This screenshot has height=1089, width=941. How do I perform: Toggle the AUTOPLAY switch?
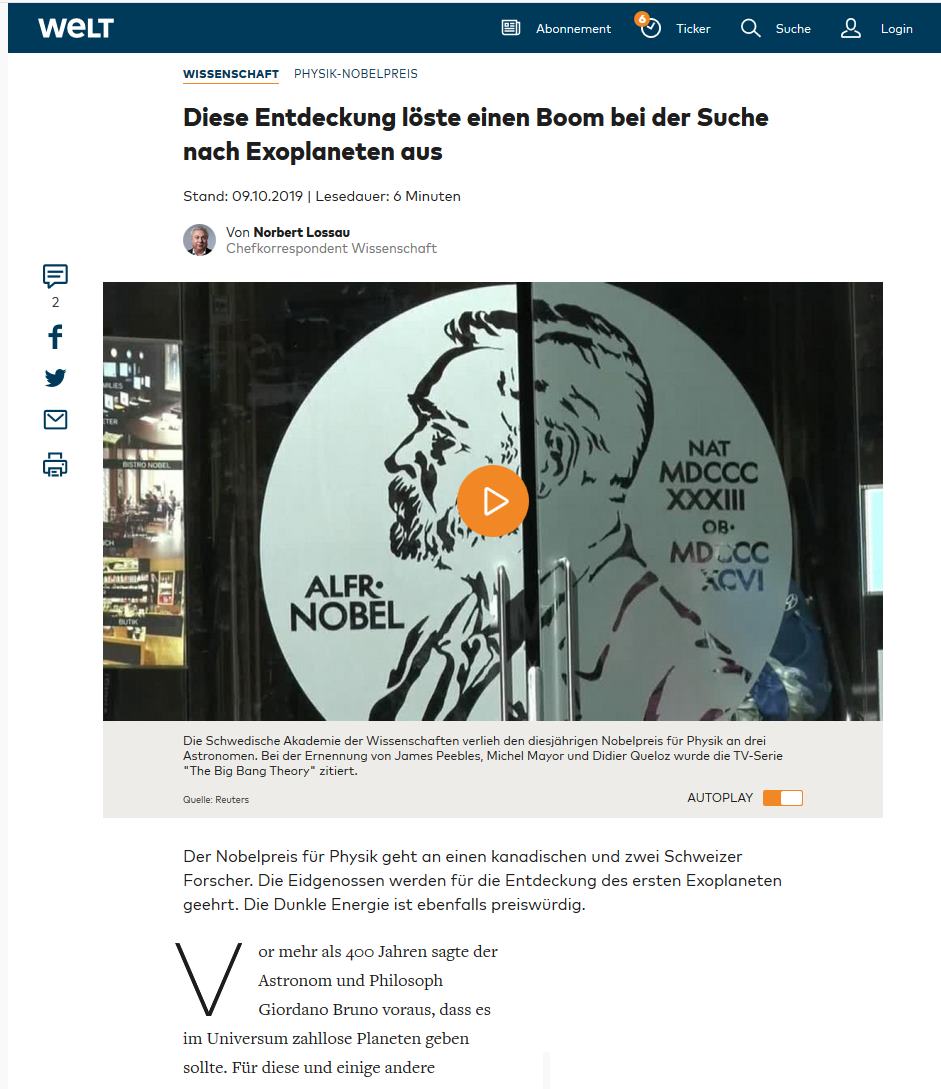tap(783, 797)
